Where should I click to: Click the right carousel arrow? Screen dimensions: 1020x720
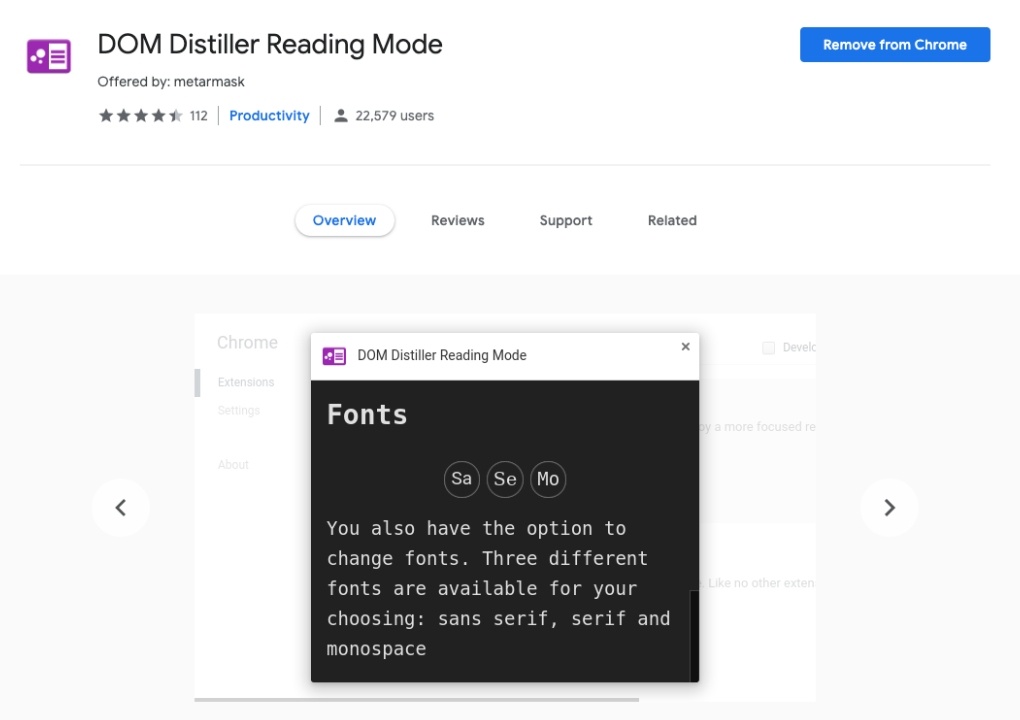pyautogui.click(x=889, y=507)
